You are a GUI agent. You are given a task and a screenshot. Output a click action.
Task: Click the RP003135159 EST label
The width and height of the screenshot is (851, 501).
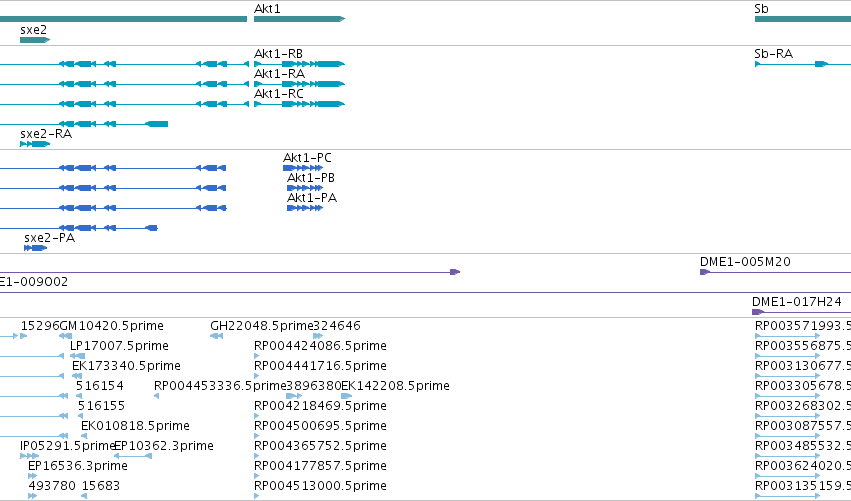point(803,486)
